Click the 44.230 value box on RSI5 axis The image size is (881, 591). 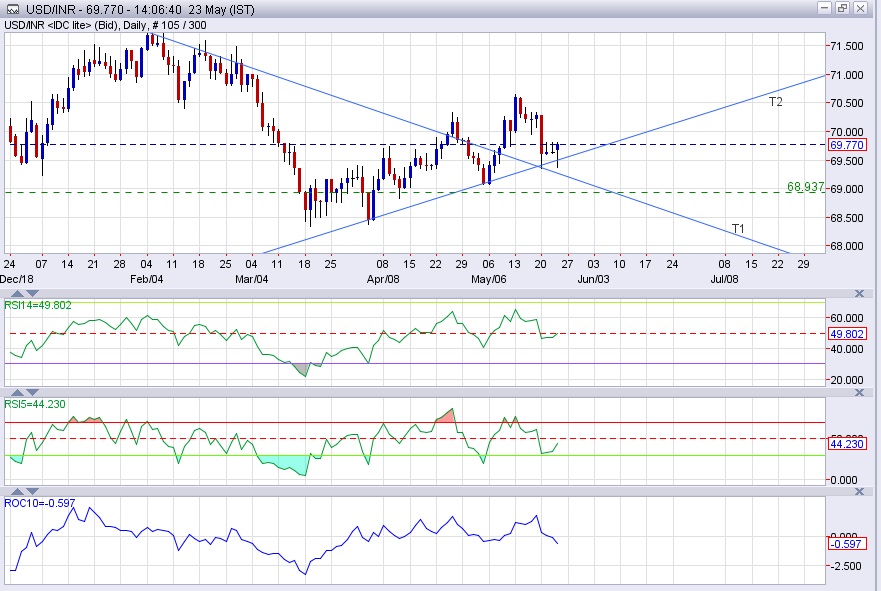click(847, 444)
